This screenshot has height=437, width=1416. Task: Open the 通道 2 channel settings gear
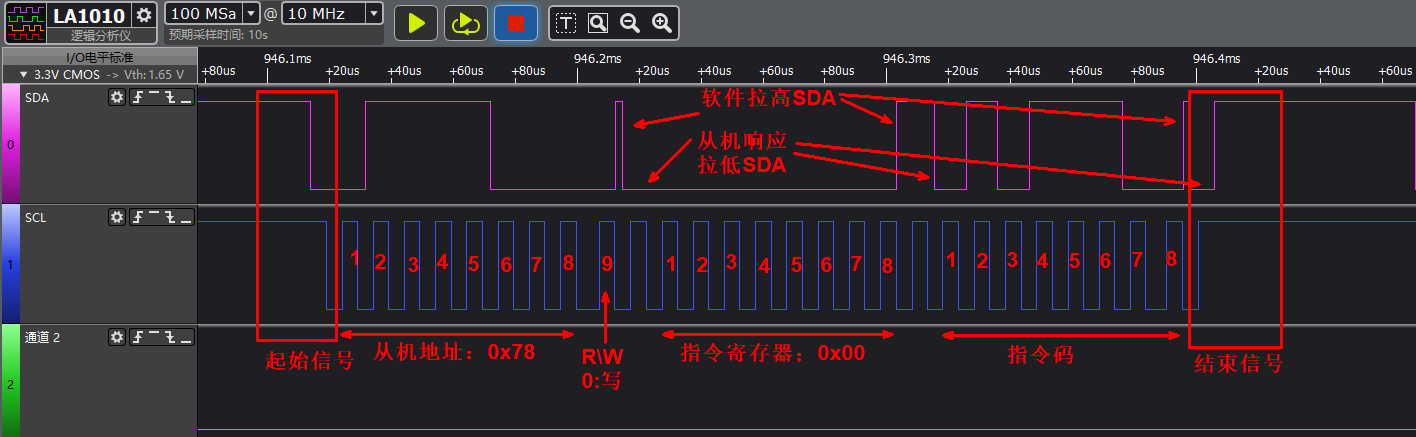point(117,337)
